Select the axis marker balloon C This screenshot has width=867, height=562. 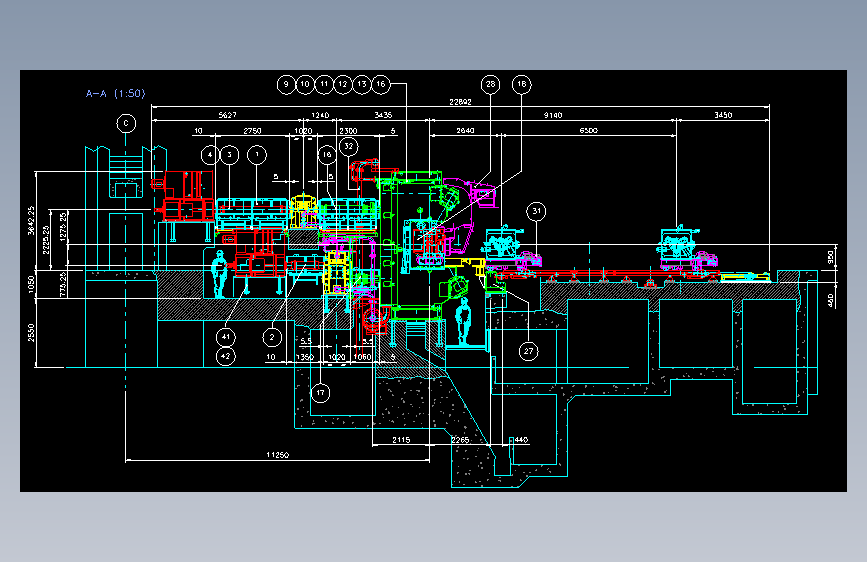coord(126,123)
